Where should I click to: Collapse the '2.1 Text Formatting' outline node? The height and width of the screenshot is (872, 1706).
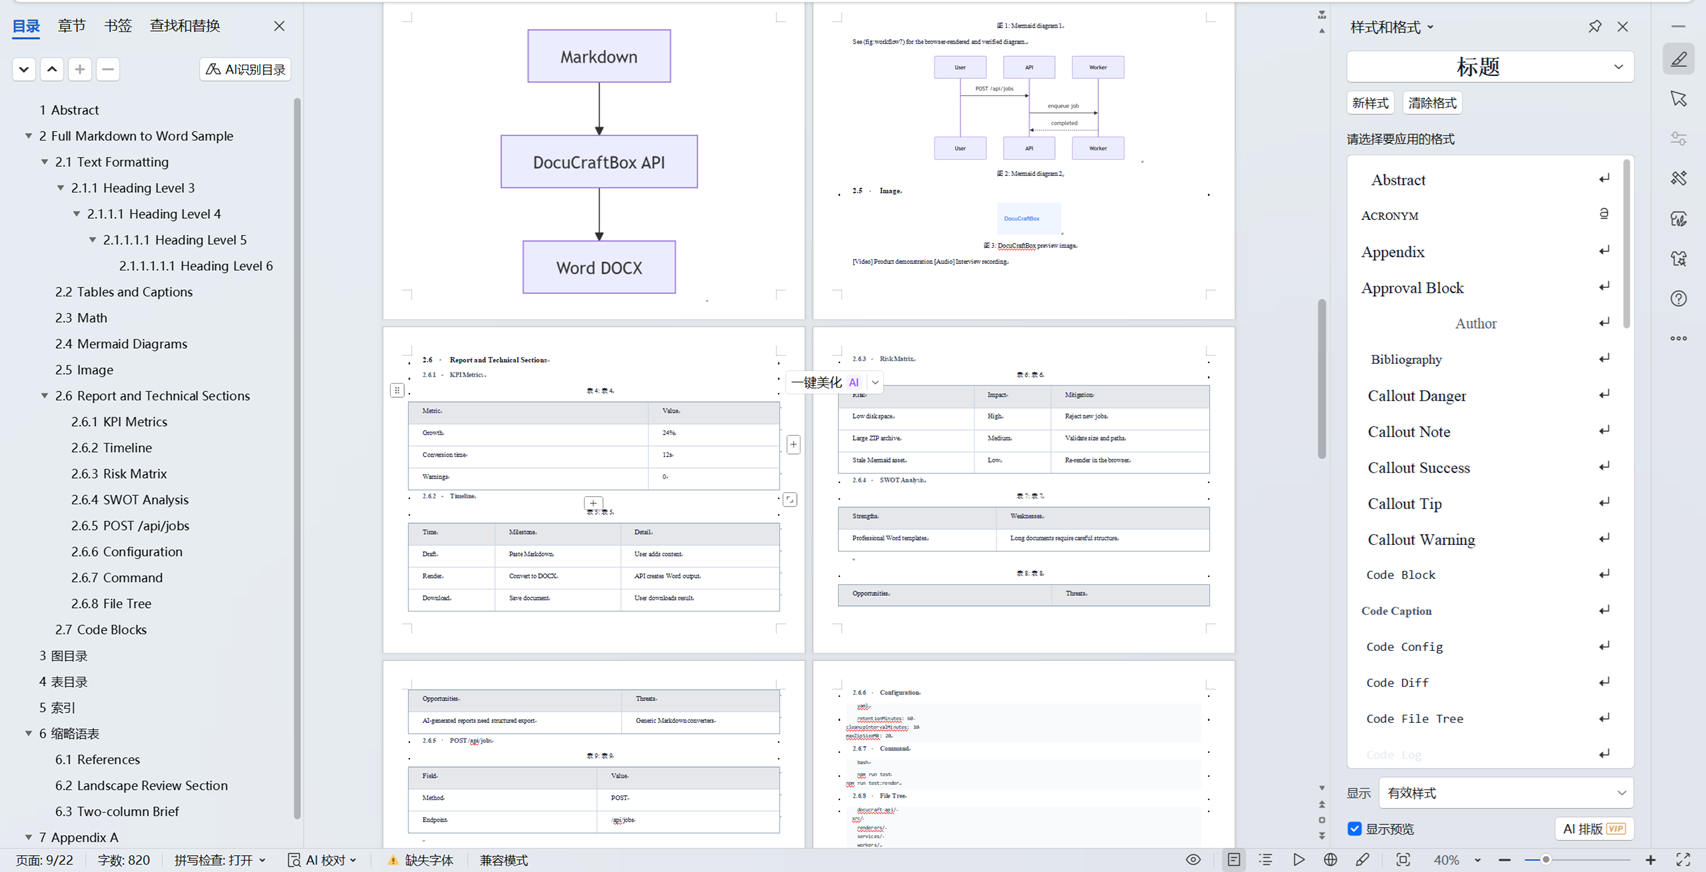point(45,162)
